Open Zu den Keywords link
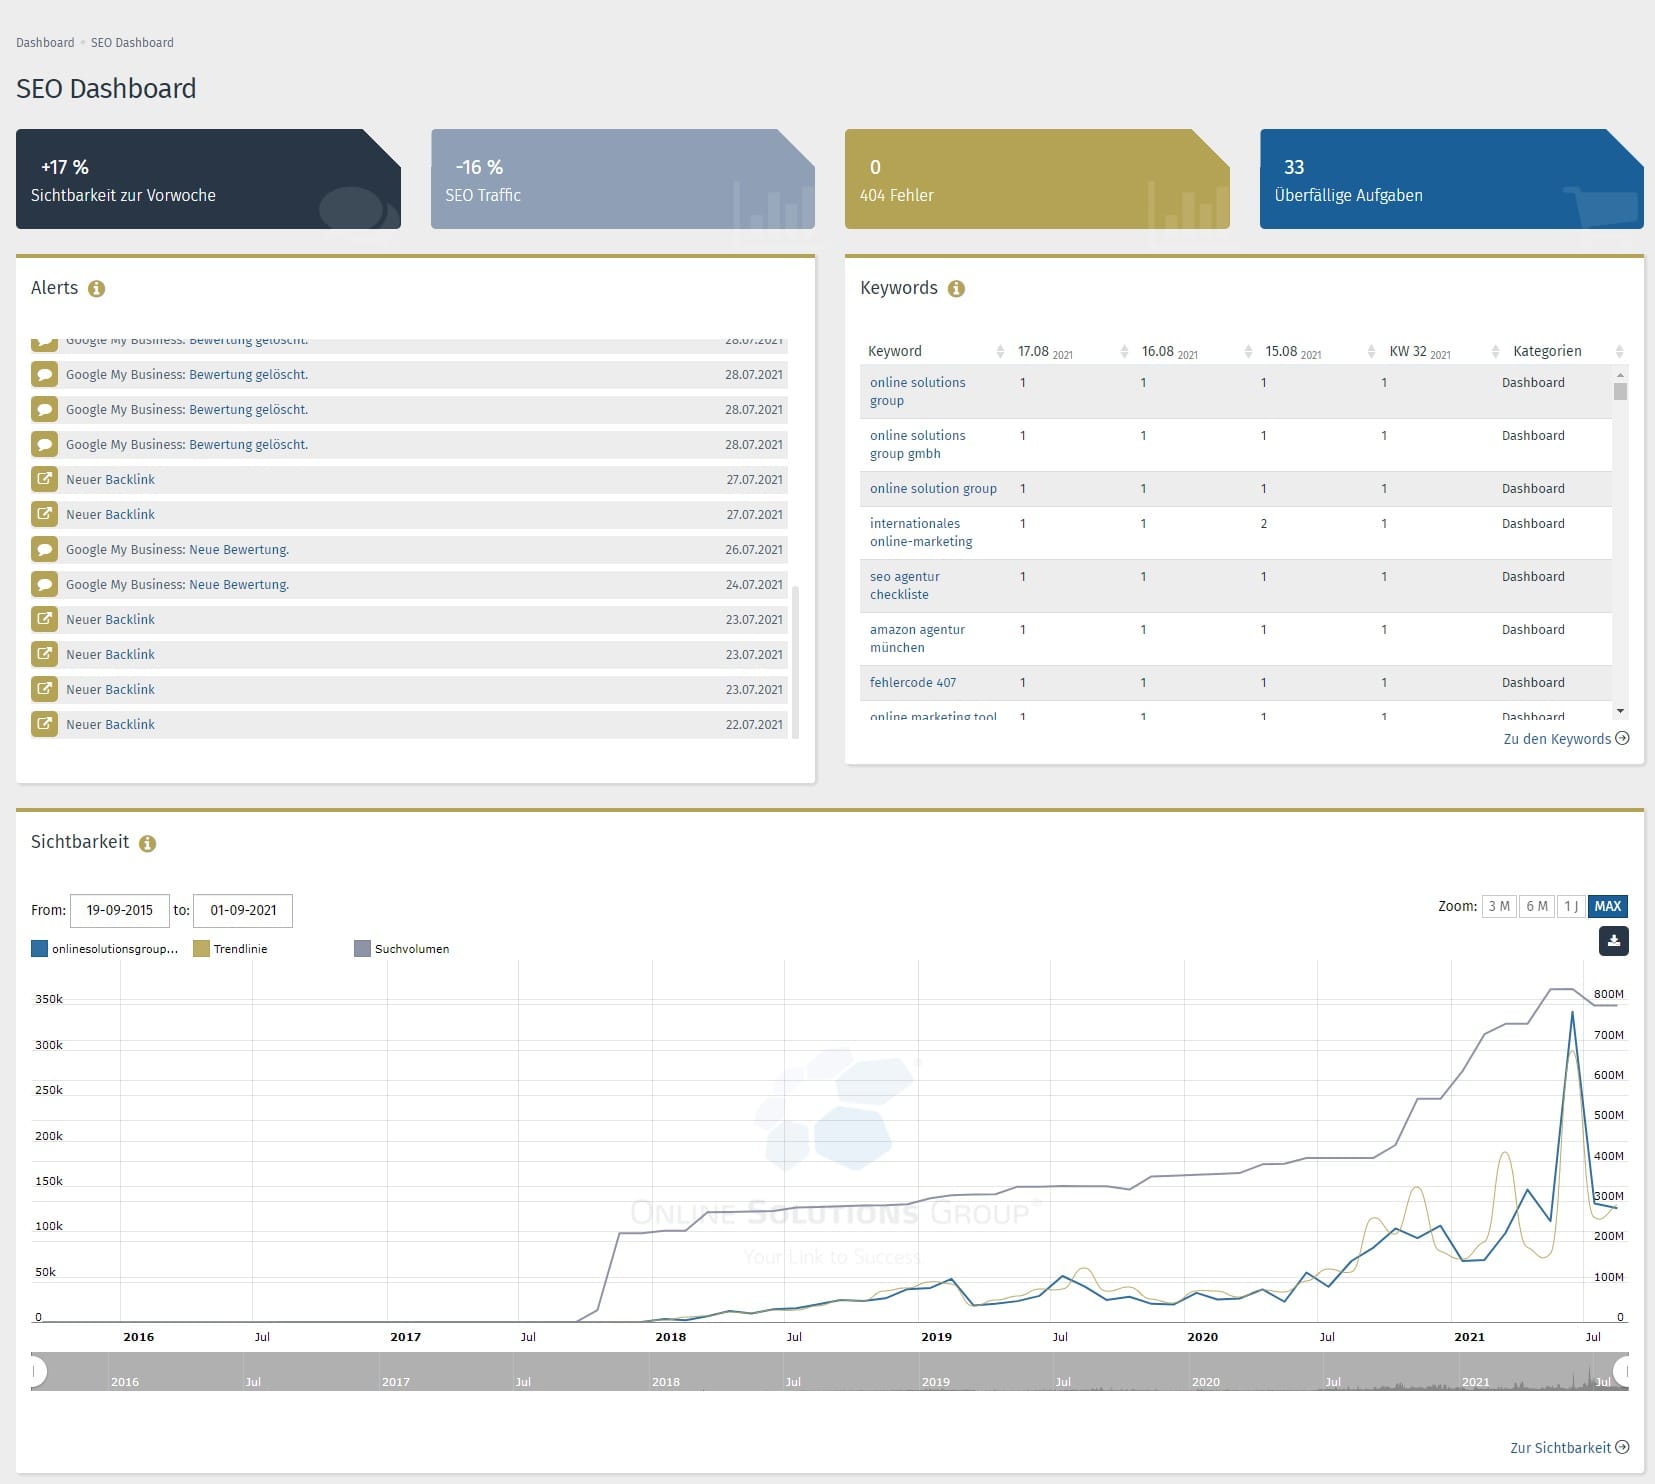 tap(1557, 739)
